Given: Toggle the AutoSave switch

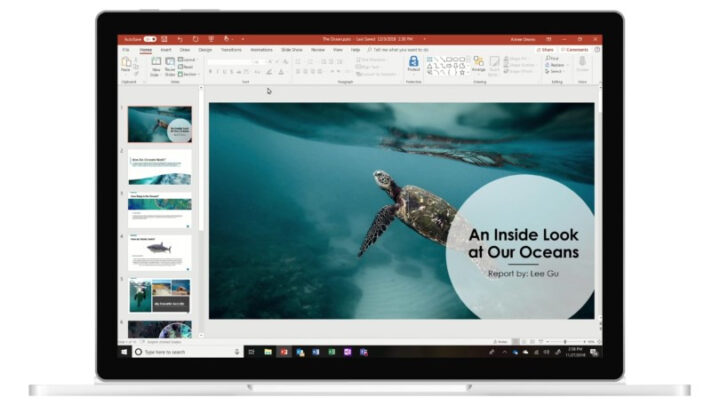Looking at the screenshot, I should [x=150, y=39].
